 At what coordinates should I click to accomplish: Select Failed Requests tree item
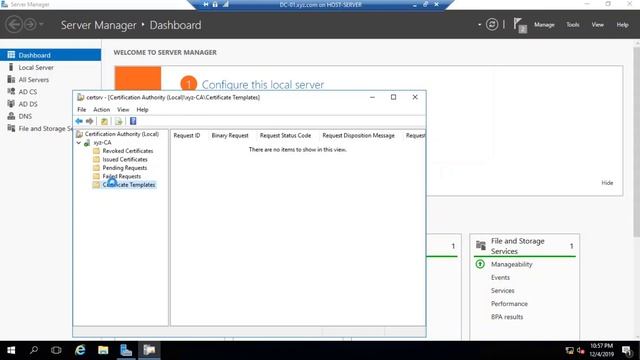click(122, 176)
